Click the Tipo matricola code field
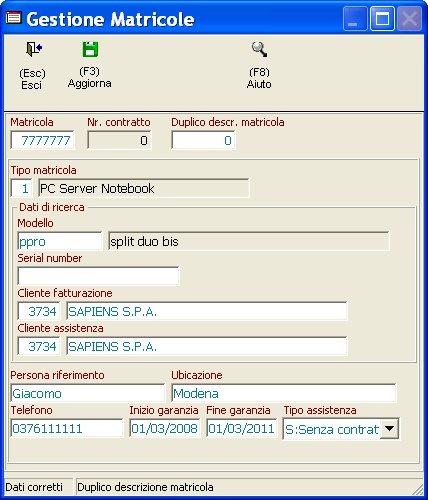Viewport: 428px width, 500px height. pos(22,189)
